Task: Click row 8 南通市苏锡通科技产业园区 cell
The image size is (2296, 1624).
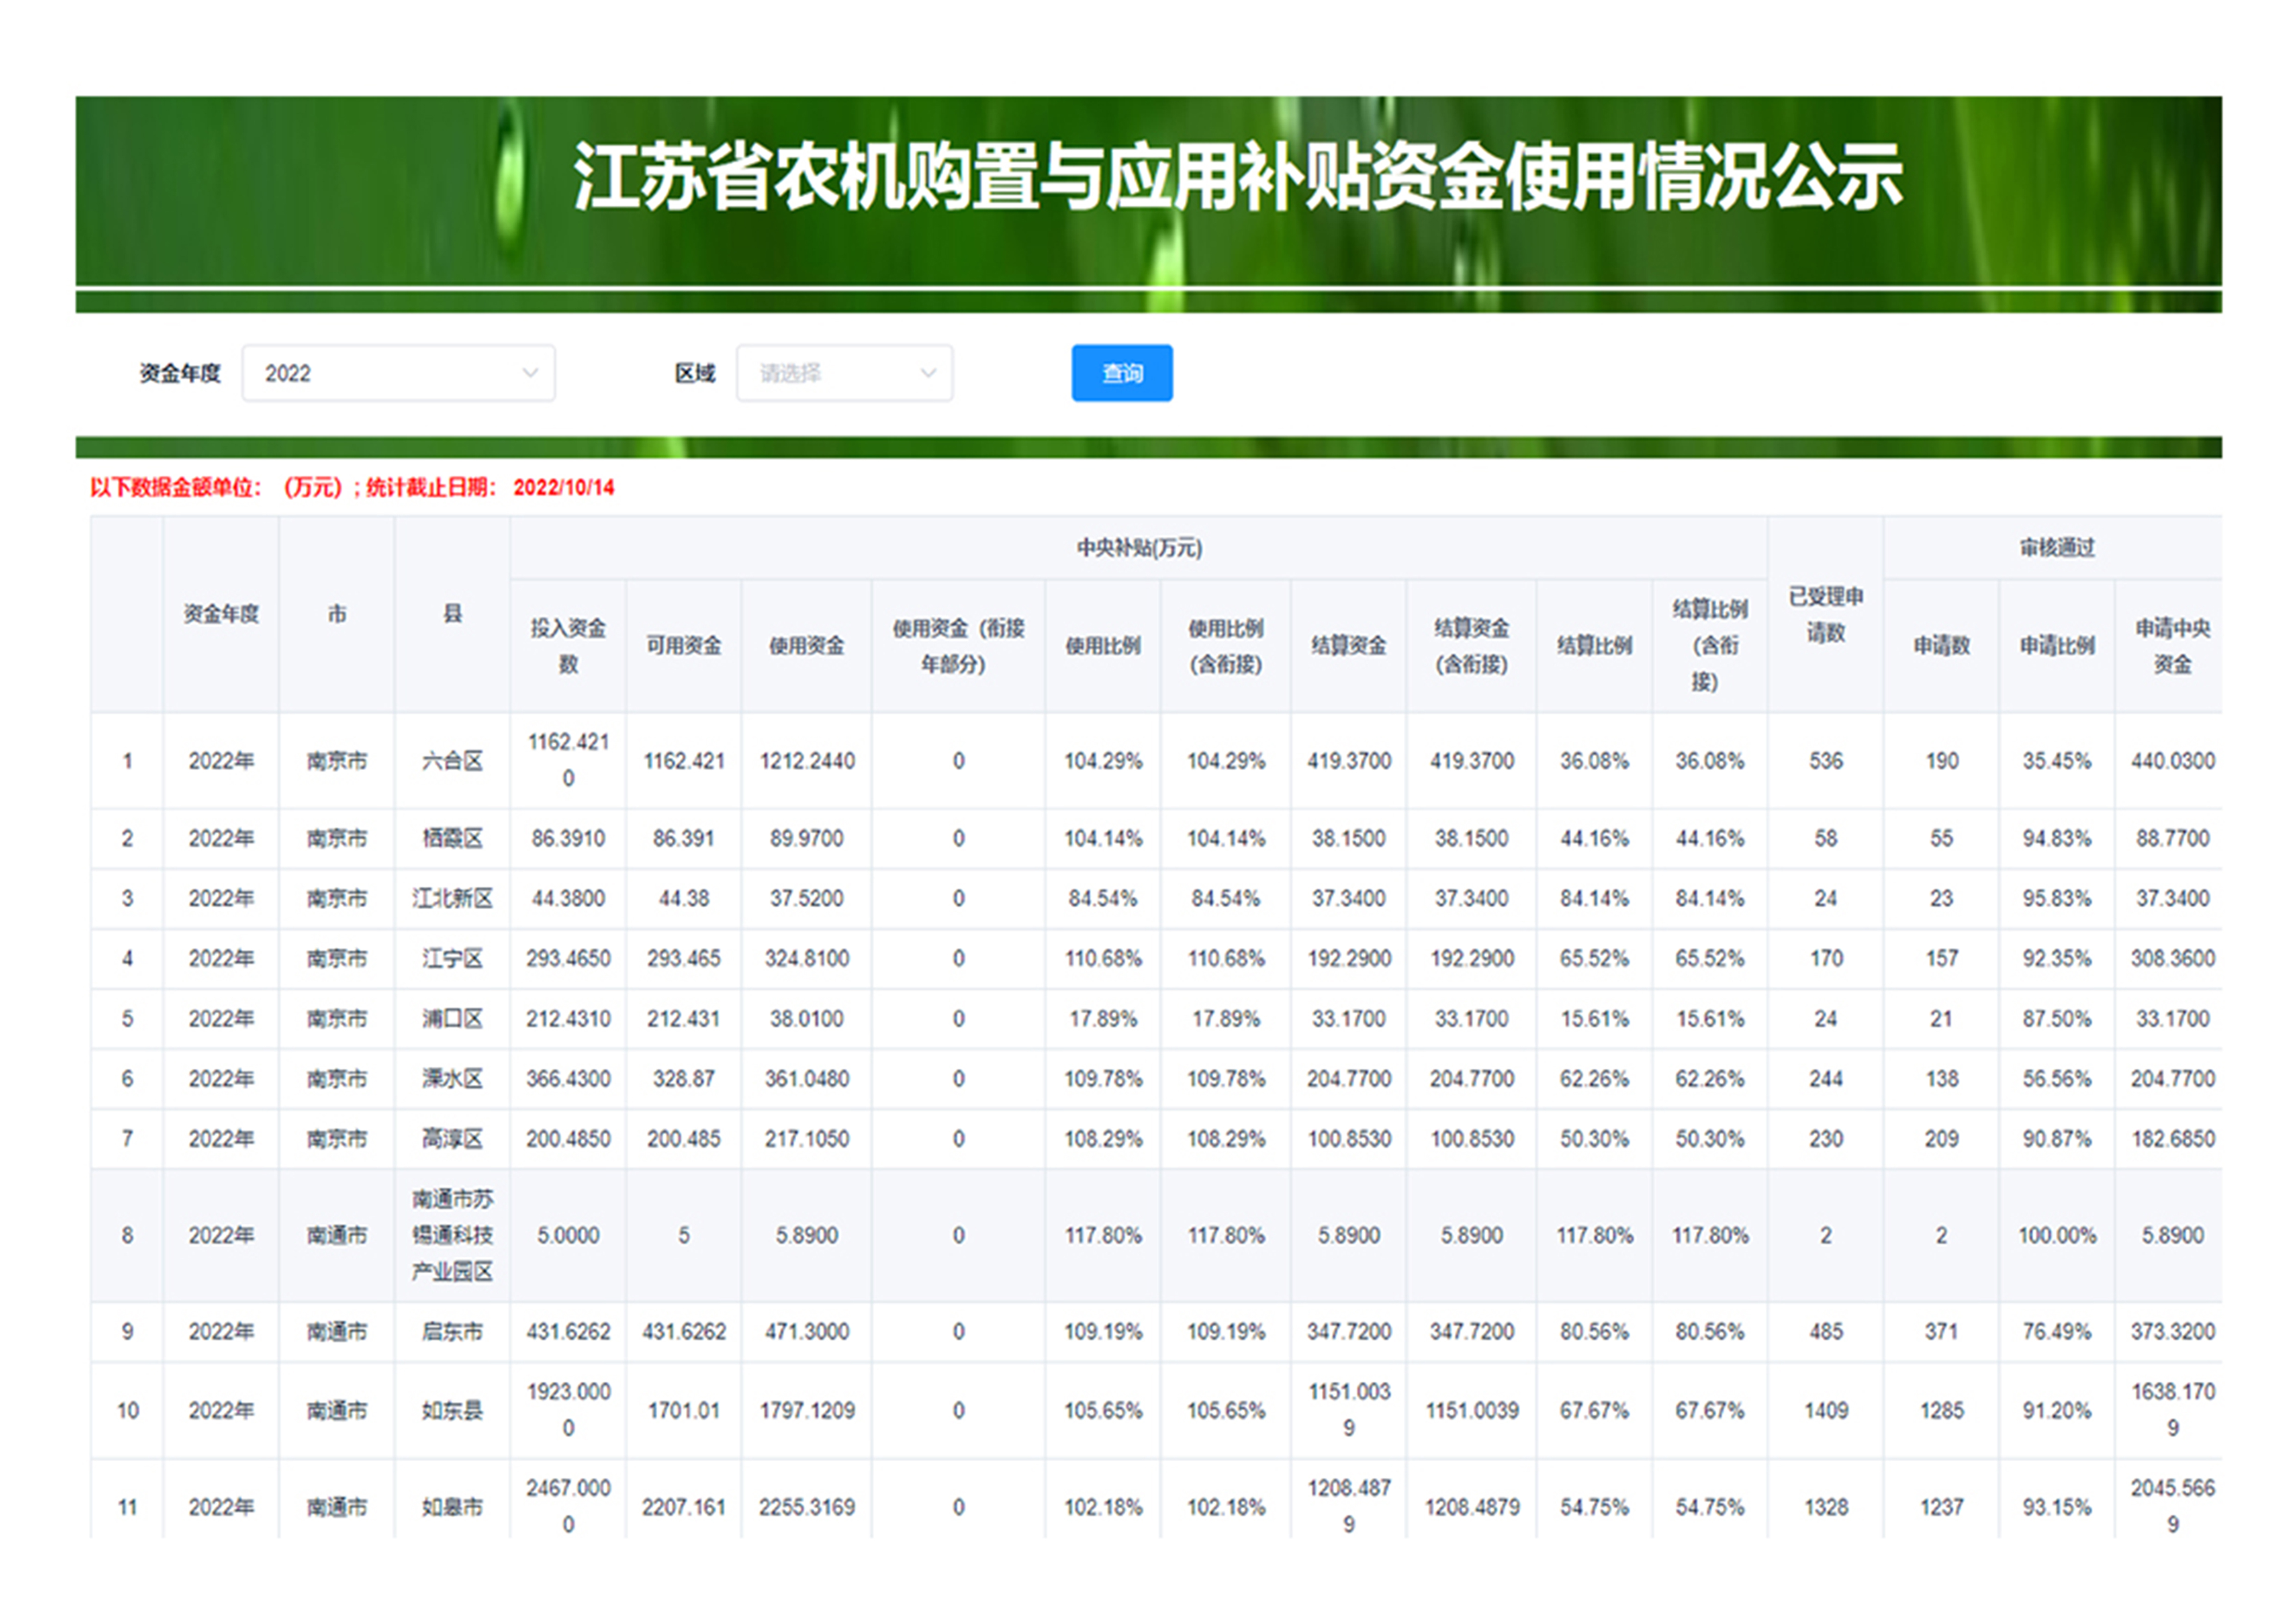Action: coord(452,1235)
